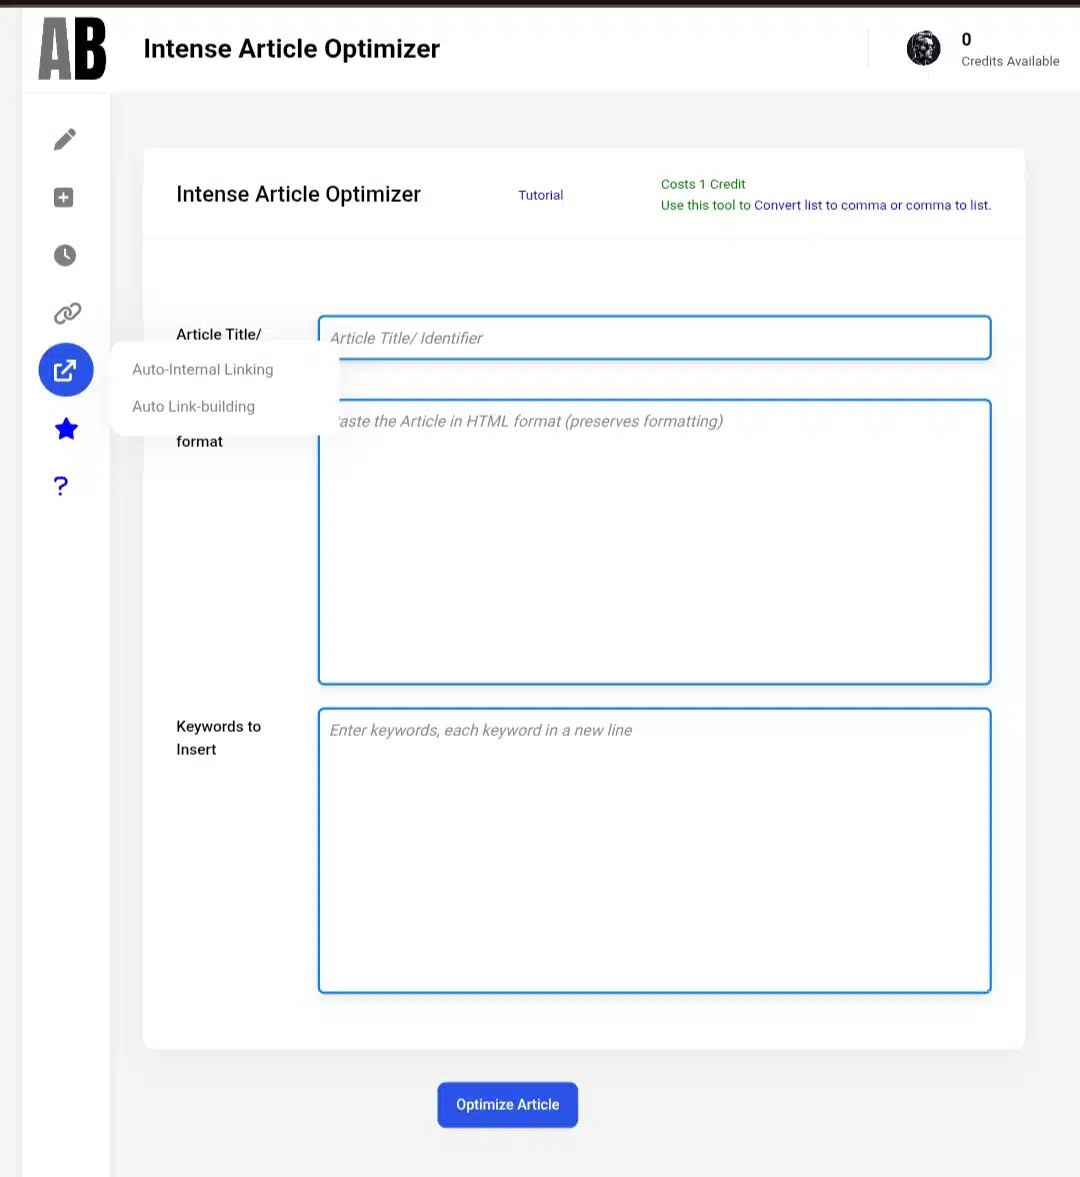Image resolution: width=1080 pixels, height=1177 pixels.
Task: Choose Auto Link-building from the flyout
Action: 194,406
